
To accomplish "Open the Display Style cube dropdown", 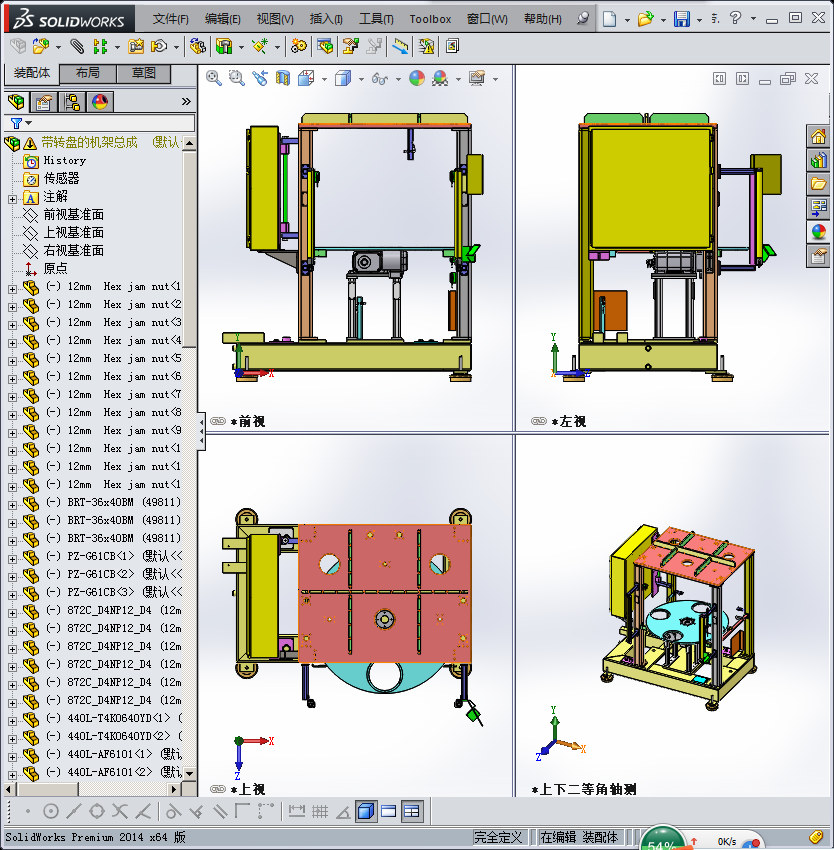I will coord(361,80).
